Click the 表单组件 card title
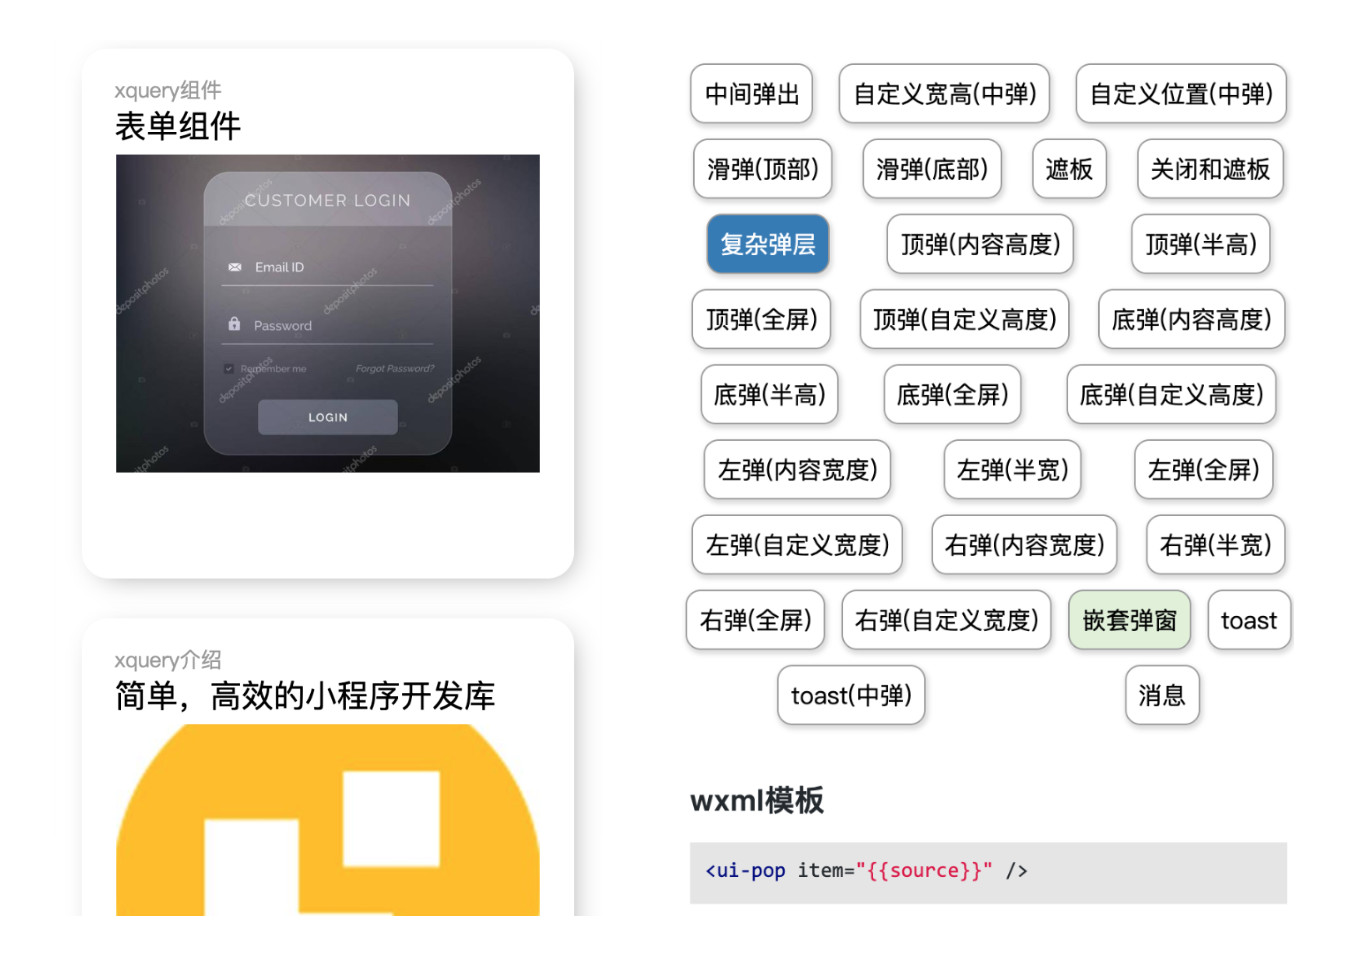This screenshot has height=954, width=1364. click(178, 126)
